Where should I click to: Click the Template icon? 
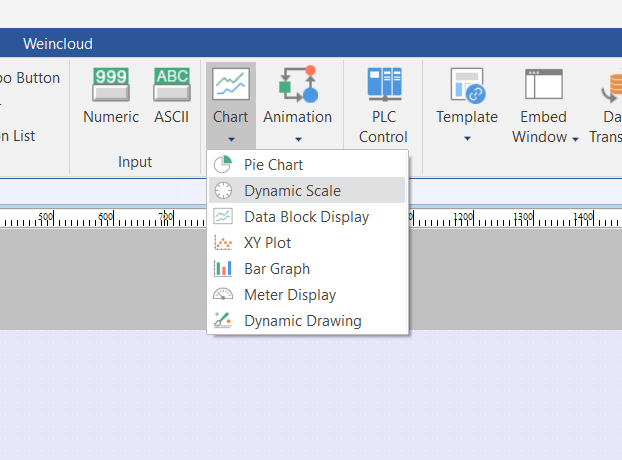(466, 85)
